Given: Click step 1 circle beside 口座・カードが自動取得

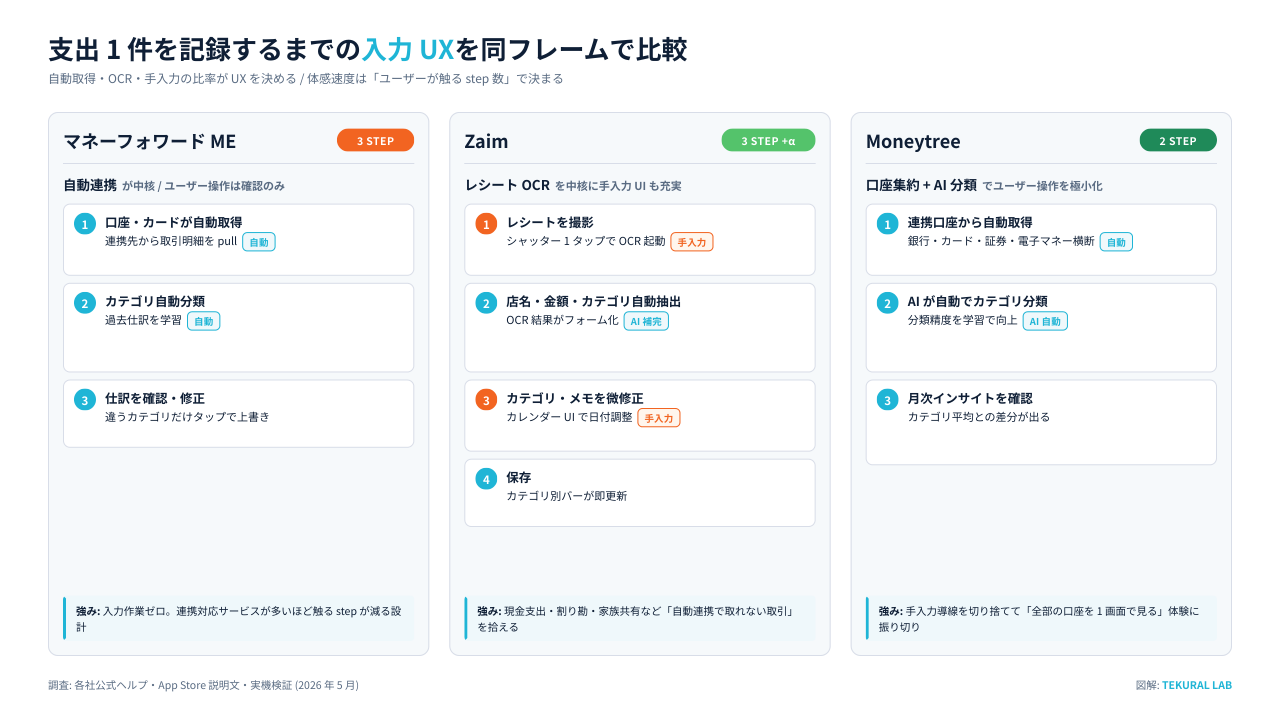Looking at the screenshot, I should tap(85, 224).
